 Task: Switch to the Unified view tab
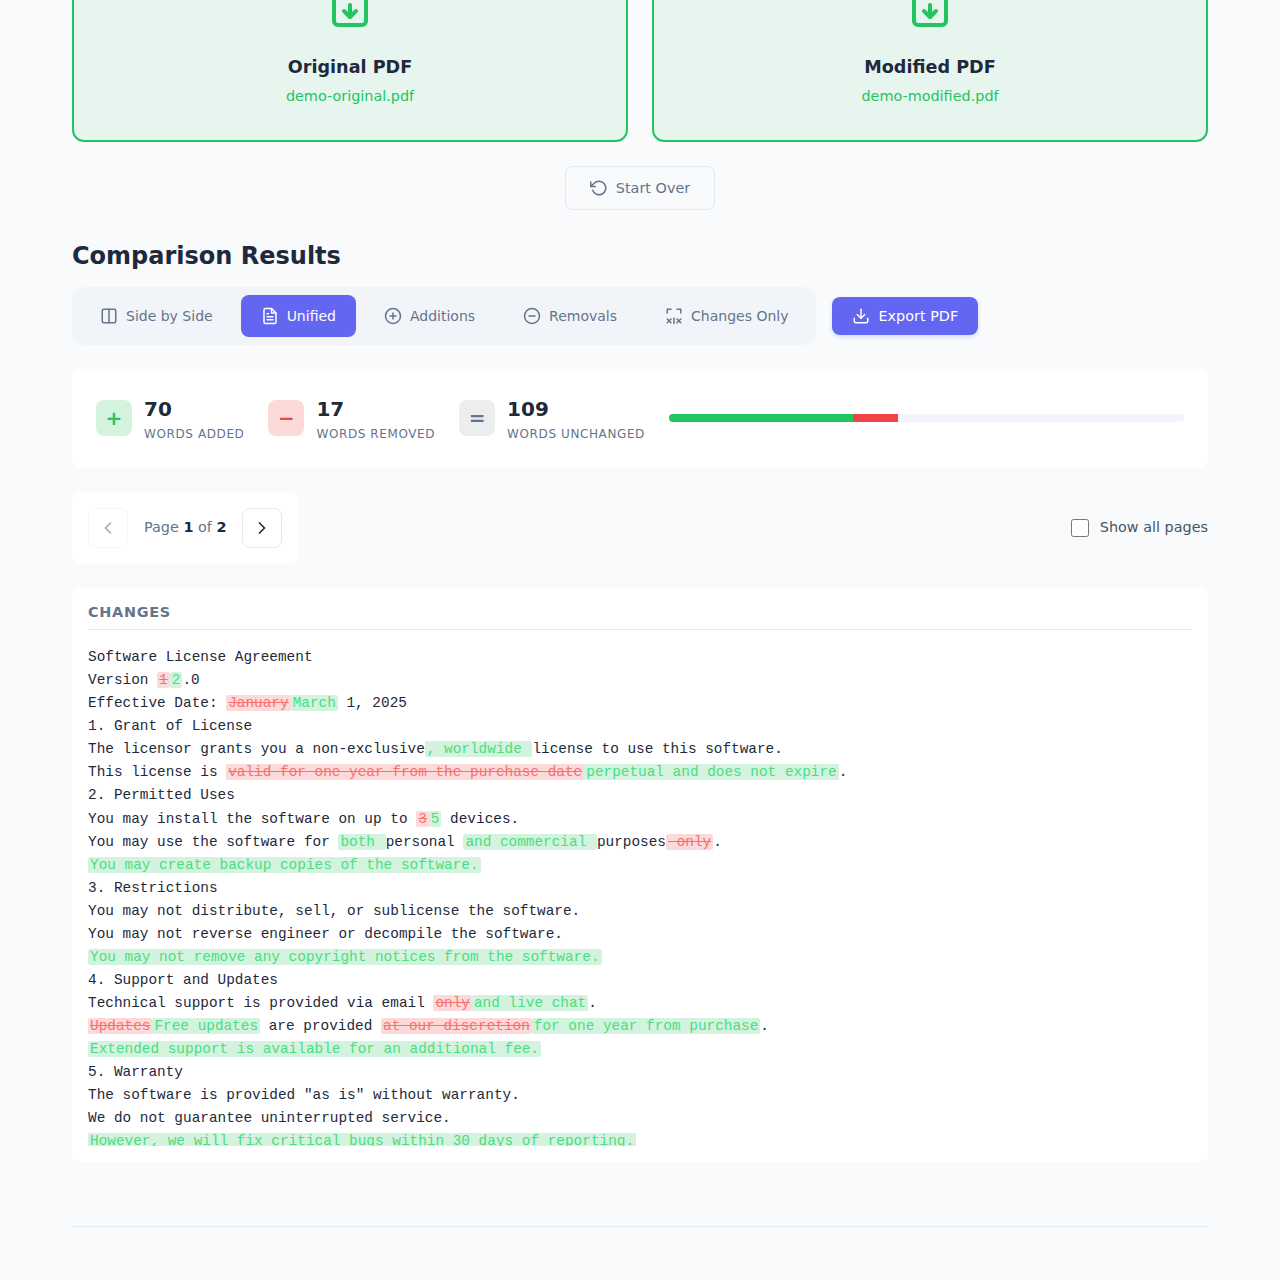(x=298, y=316)
